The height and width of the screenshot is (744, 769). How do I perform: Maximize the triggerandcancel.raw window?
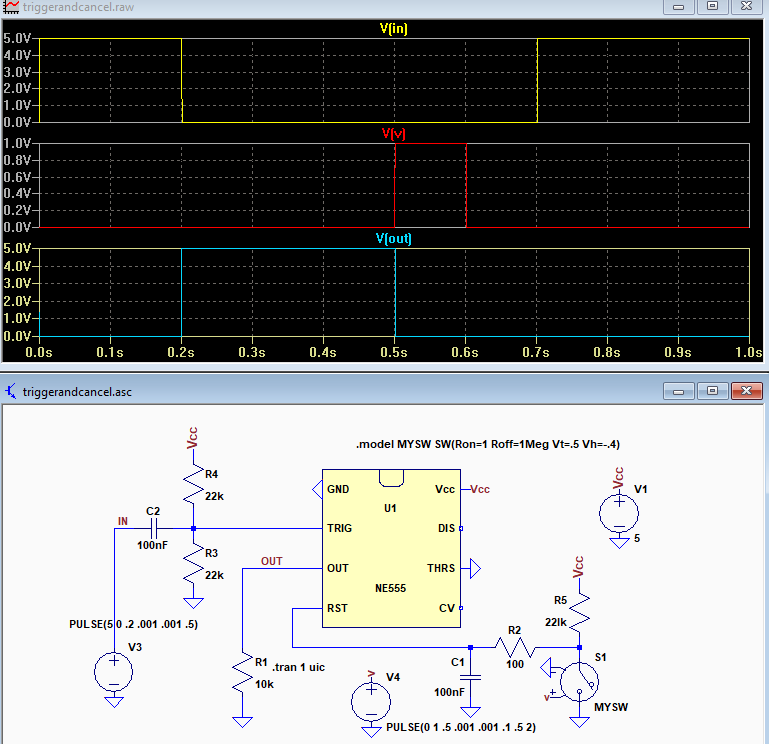tap(713, 6)
